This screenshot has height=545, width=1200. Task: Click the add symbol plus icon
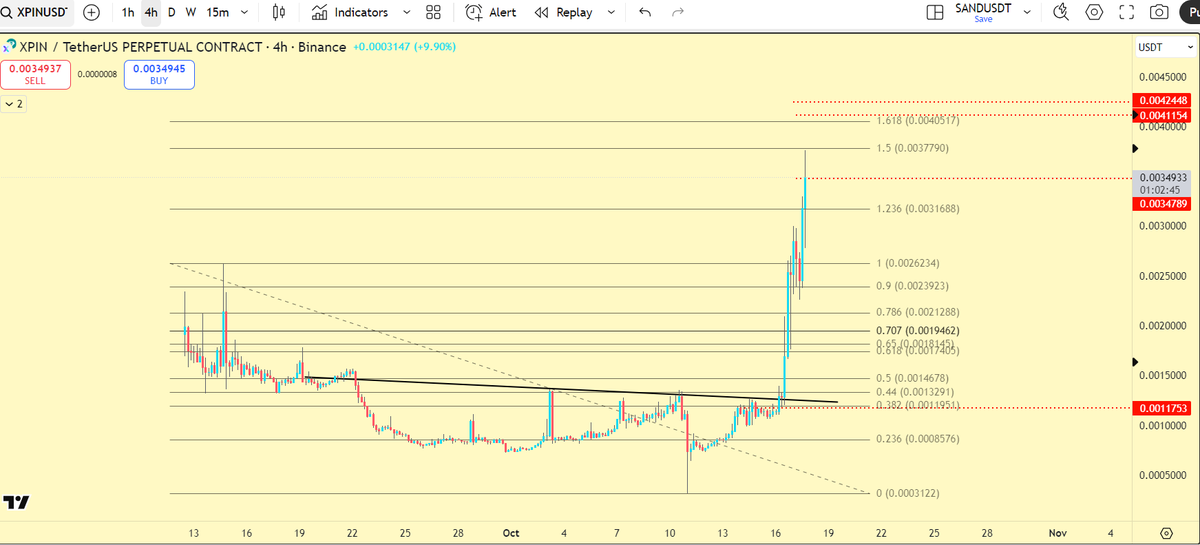pos(91,12)
